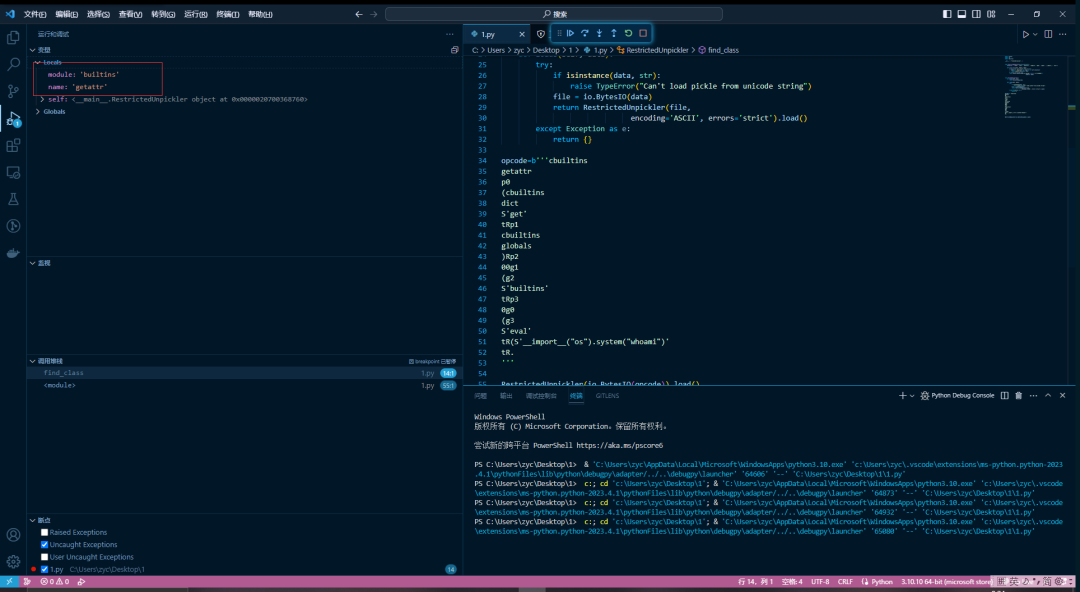Open the Extensions view in activity bar
1080x592 pixels.
13,145
